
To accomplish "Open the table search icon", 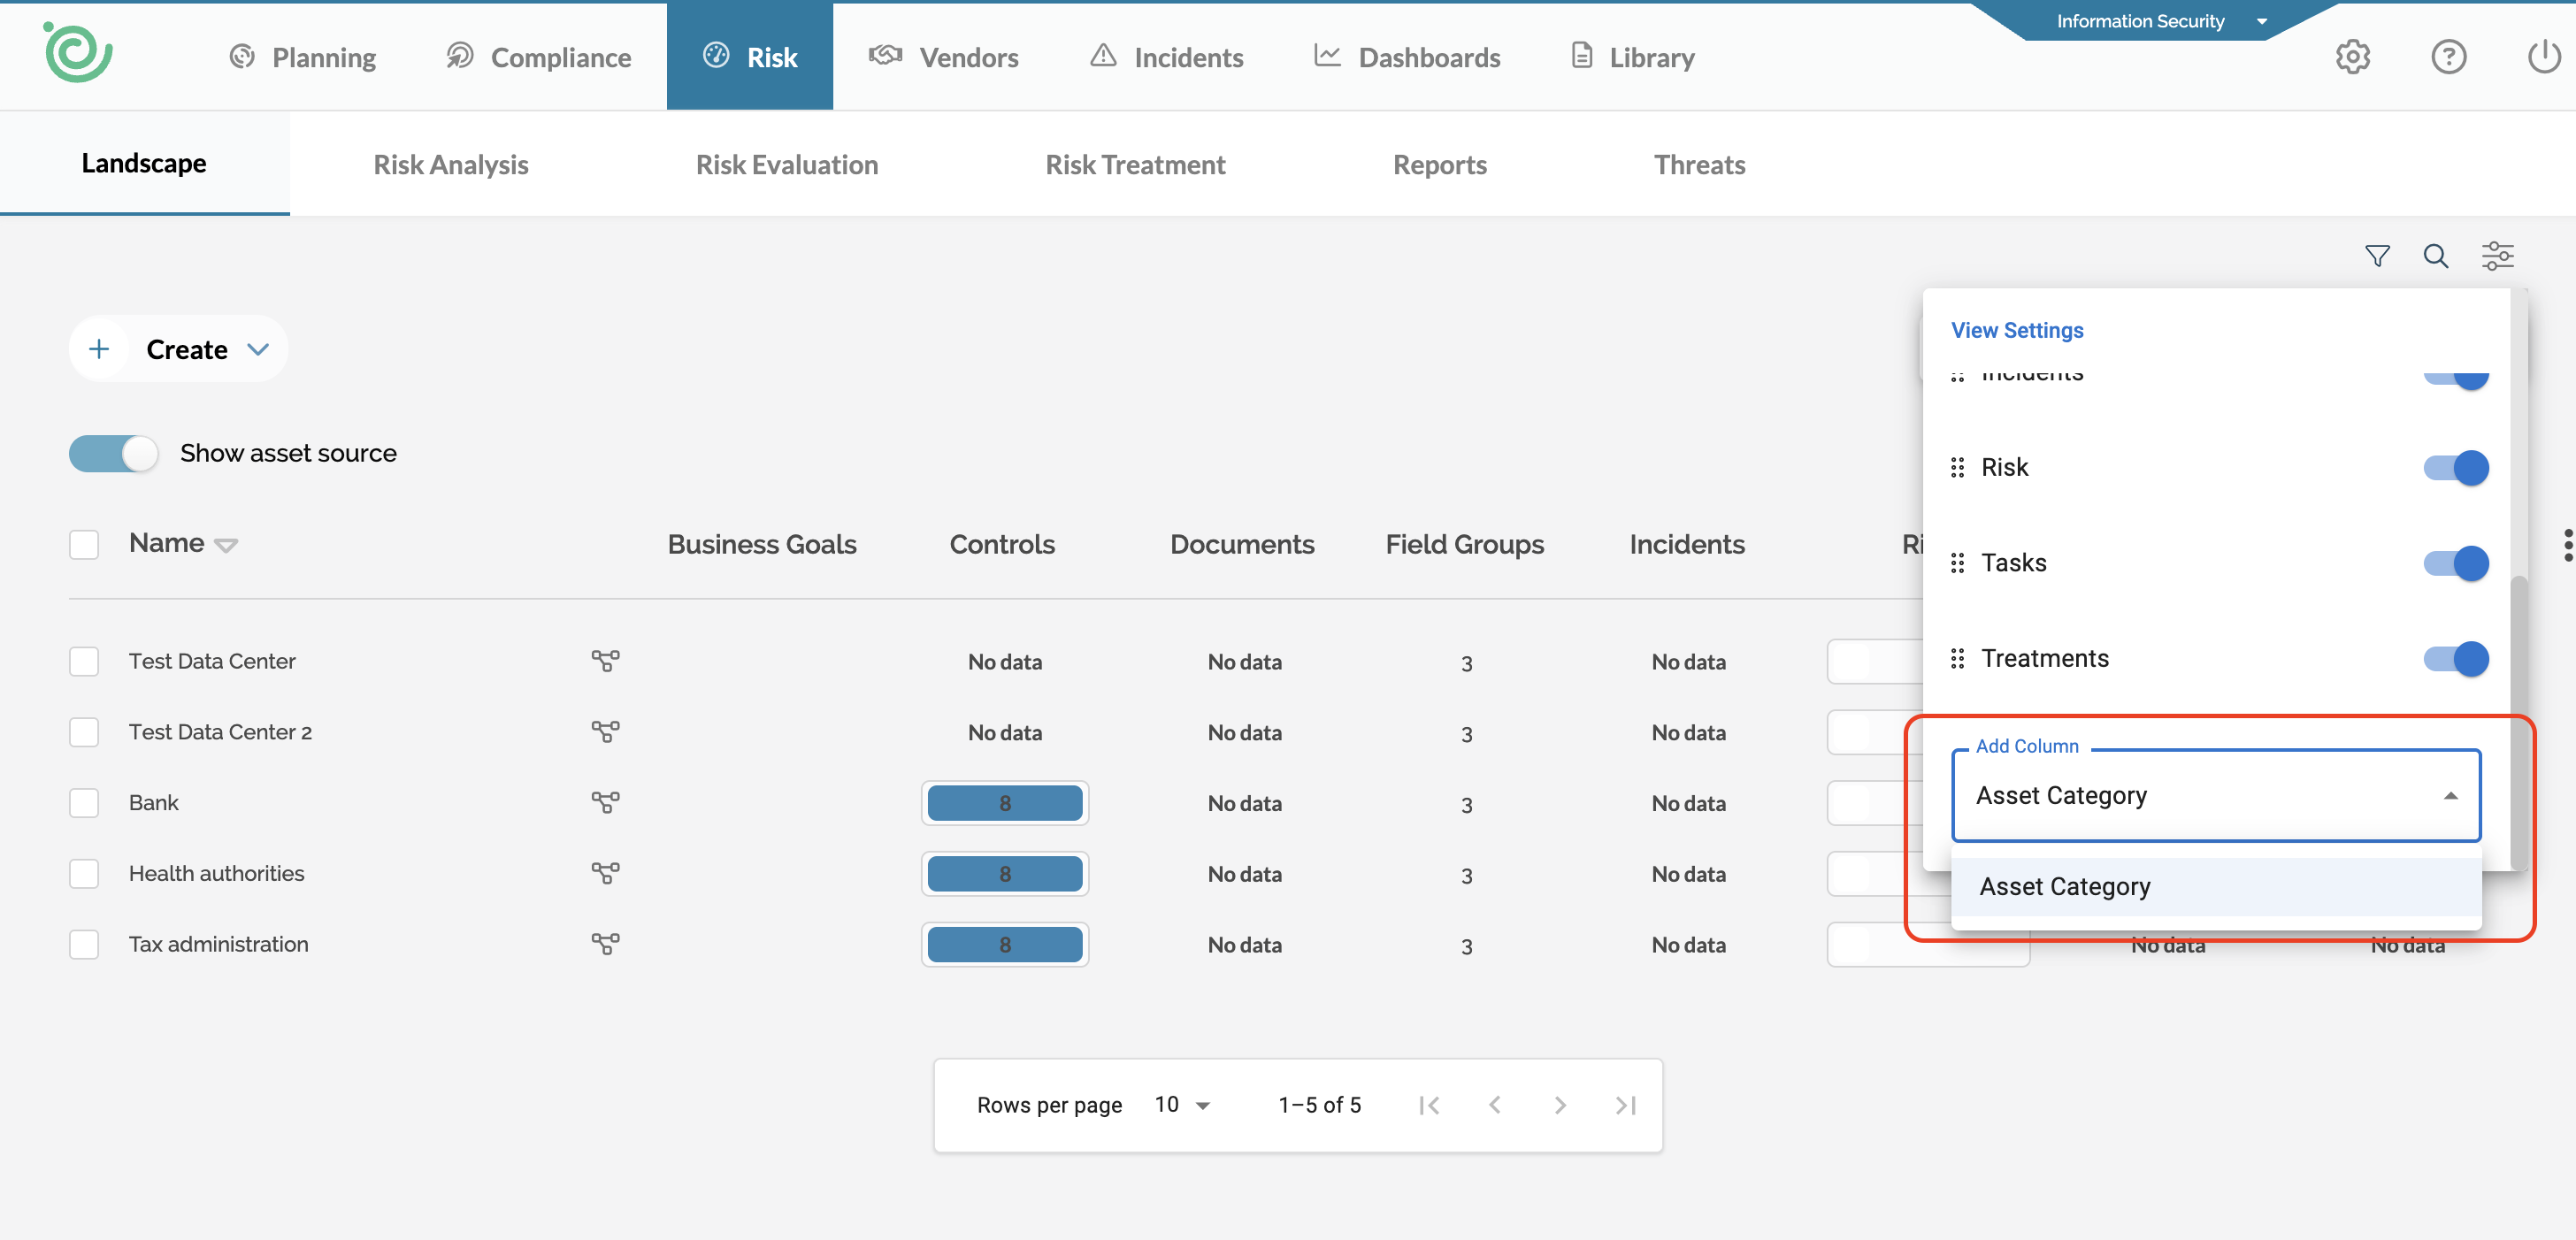I will [x=2435, y=256].
